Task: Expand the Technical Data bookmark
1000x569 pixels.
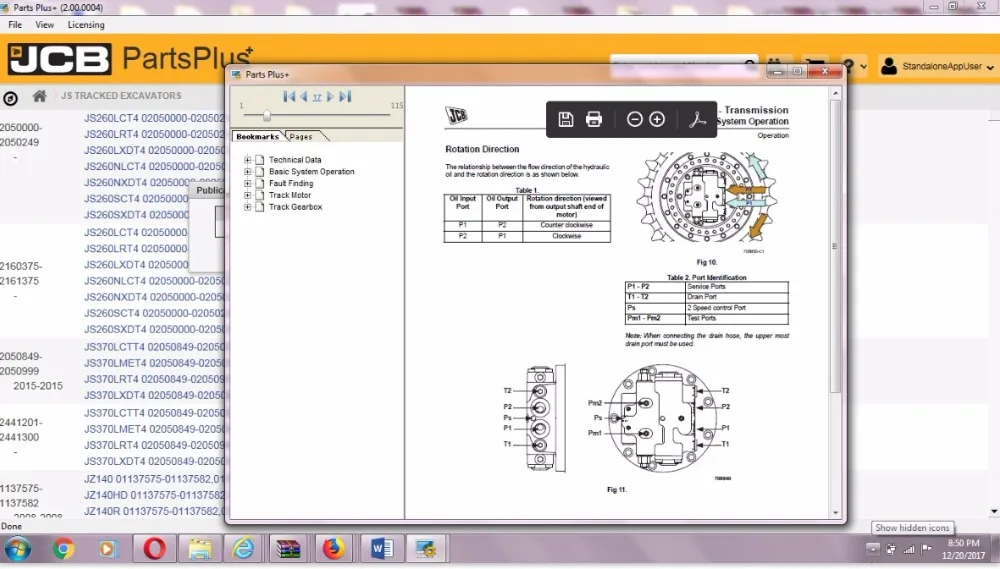Action: (x=247, y=159)
